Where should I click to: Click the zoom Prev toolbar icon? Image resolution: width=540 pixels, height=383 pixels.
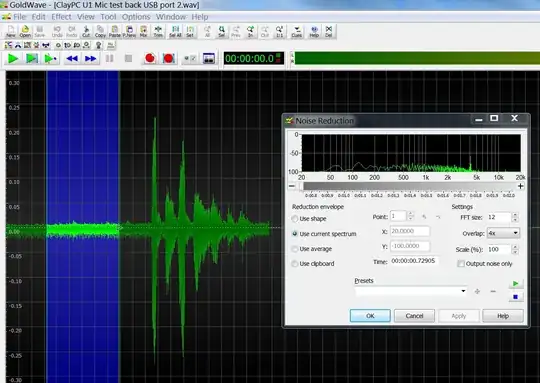click(x=236, y=31)
